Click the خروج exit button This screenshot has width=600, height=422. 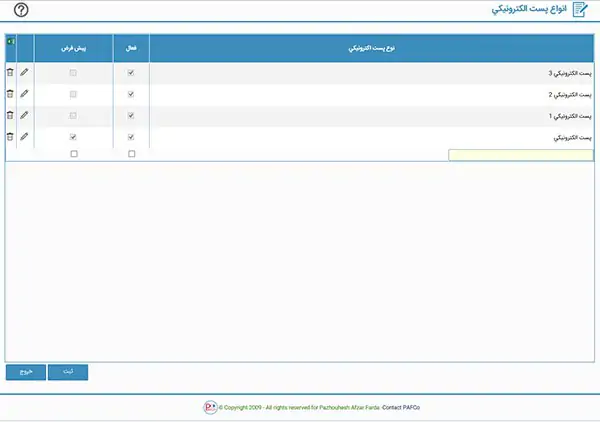coord(26,372)
